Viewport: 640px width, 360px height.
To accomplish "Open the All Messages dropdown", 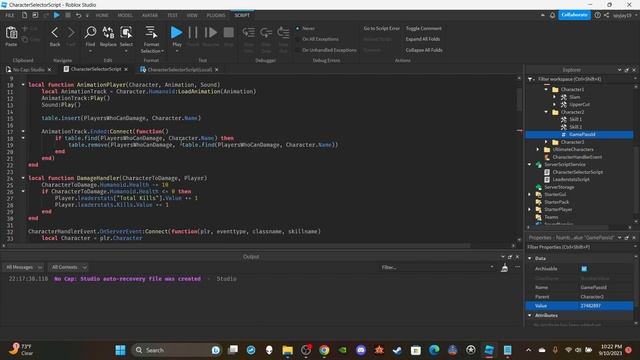I will (x=23, y=267).
